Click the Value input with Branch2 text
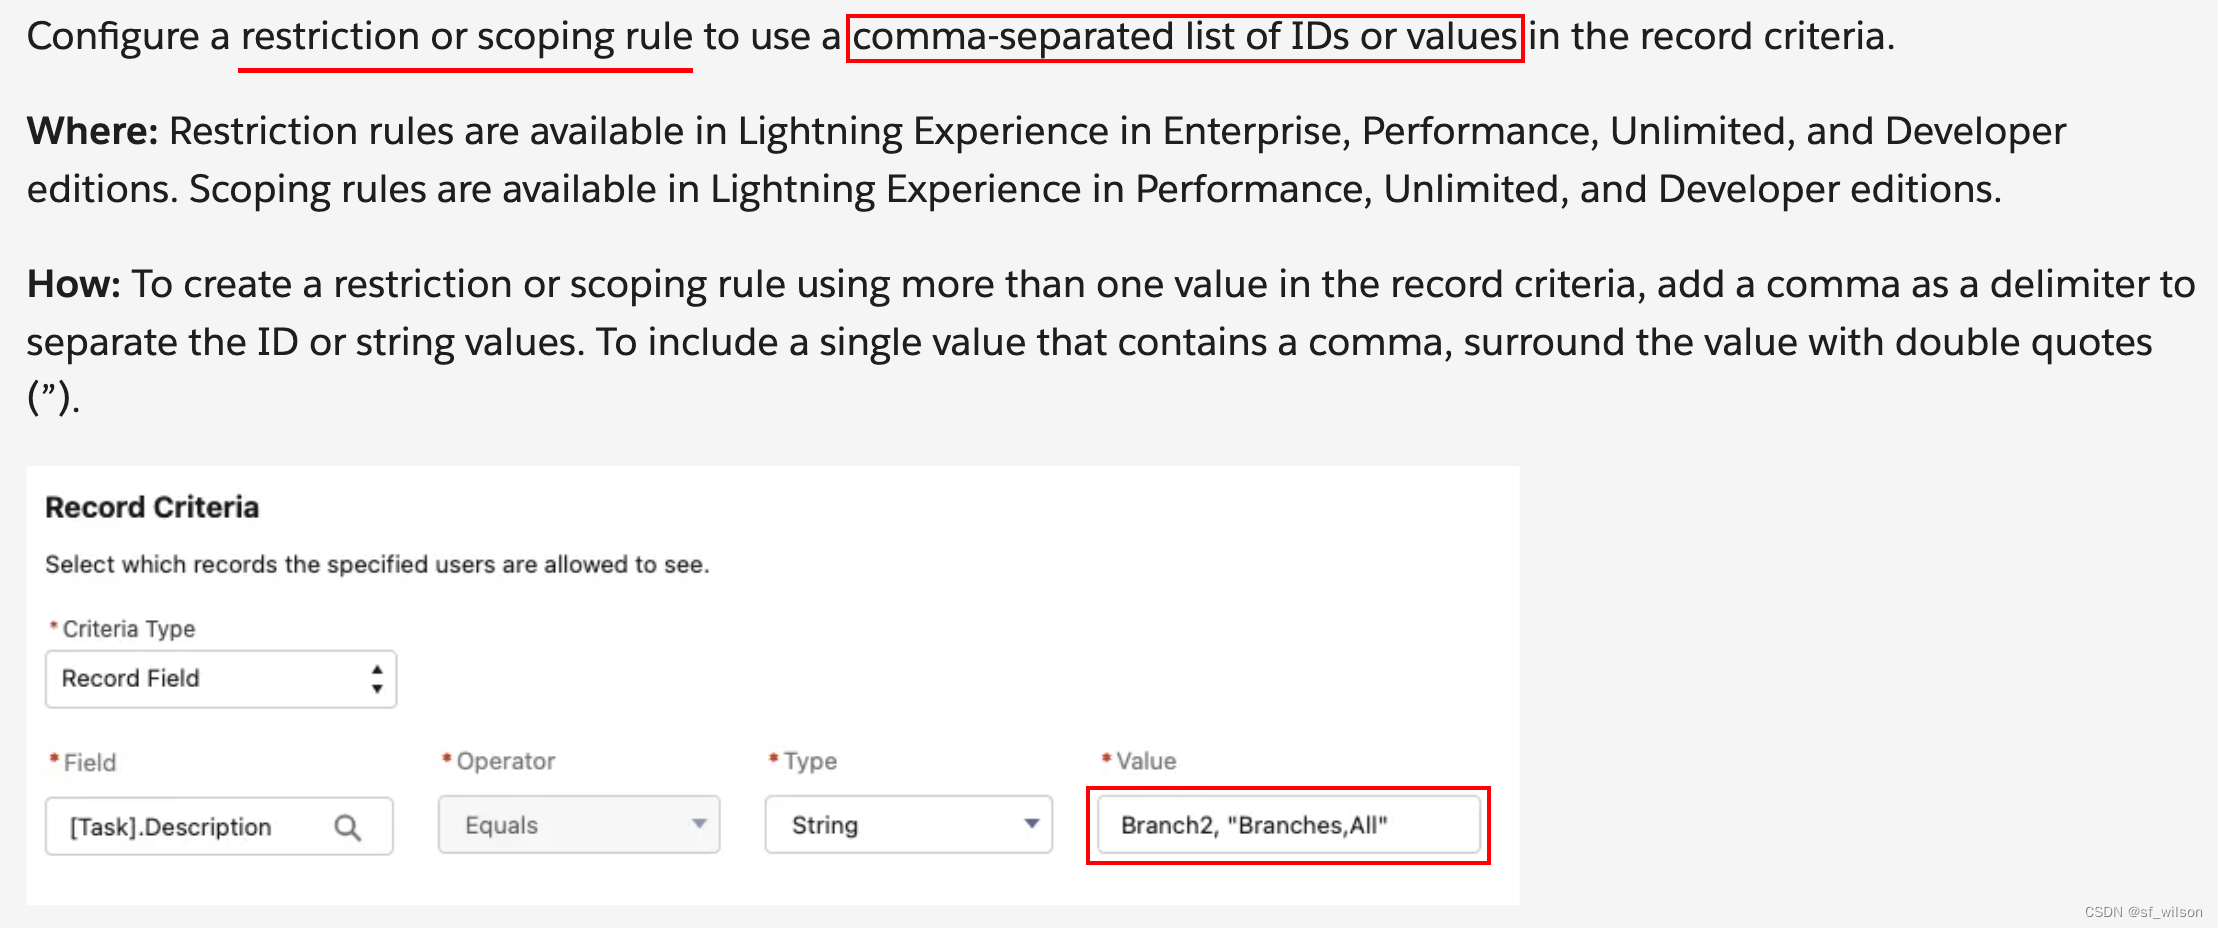The width and height of the screenshot is (2218, 928). coord(1288,825)
